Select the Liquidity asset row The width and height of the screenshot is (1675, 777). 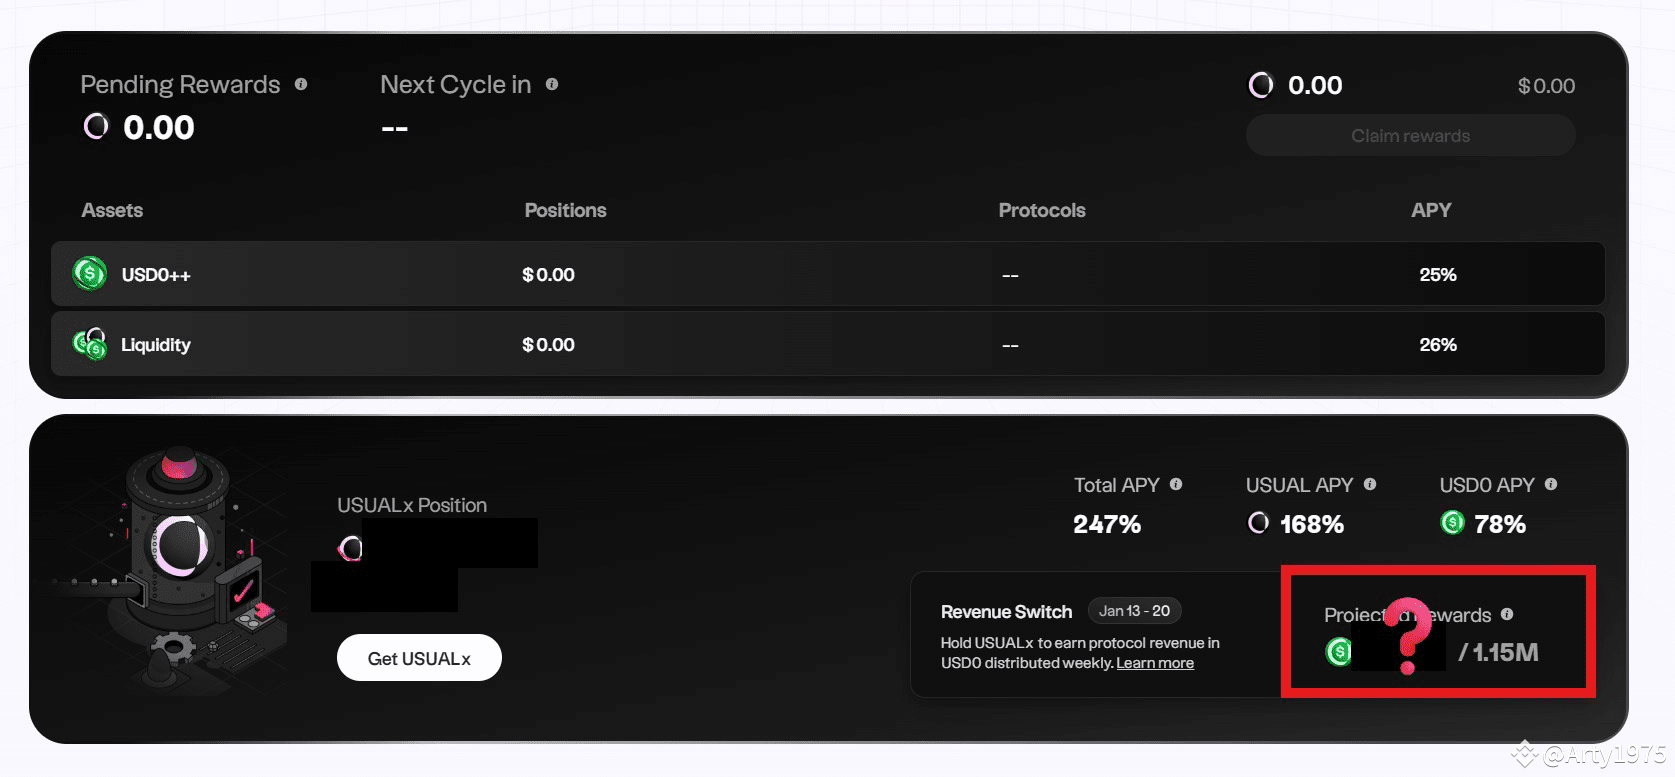pos(827,344)
